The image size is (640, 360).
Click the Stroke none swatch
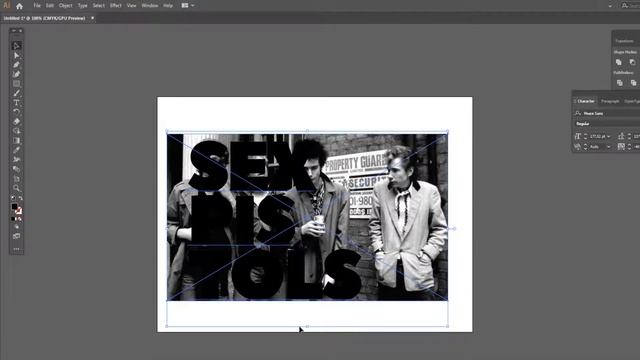tap(19, 211)
